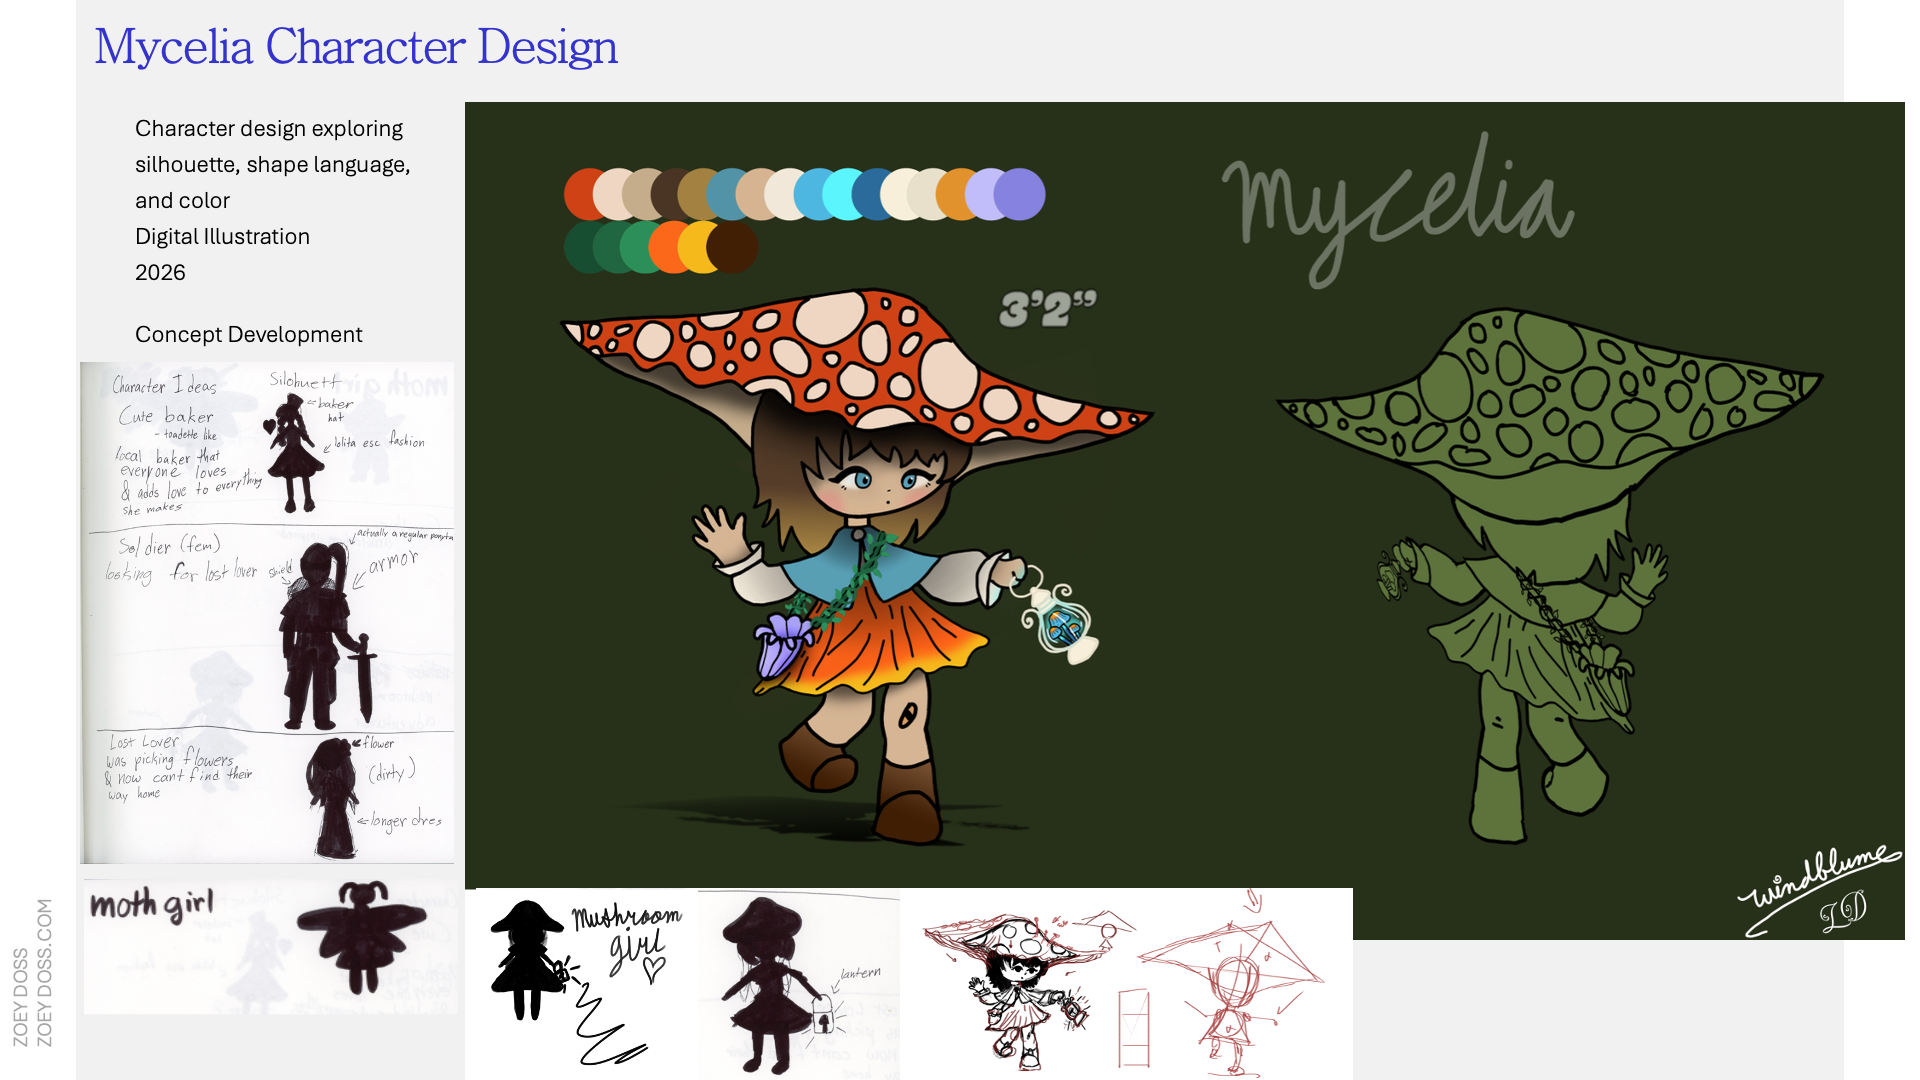Click the windblume signature

point(1819,890)
